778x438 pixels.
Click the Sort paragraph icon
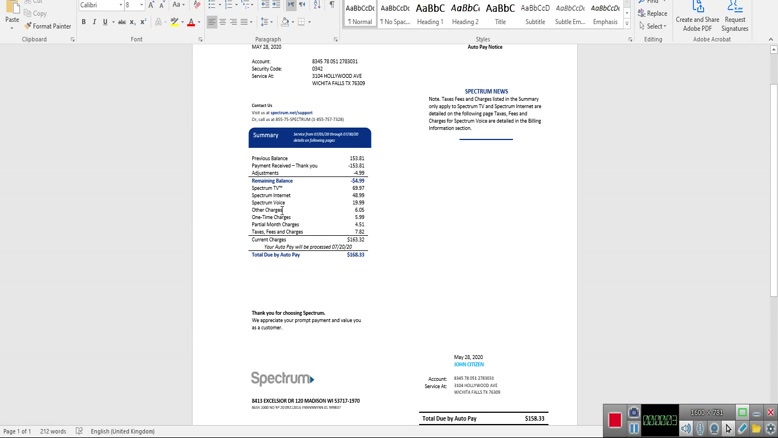[x=315, y=5]
